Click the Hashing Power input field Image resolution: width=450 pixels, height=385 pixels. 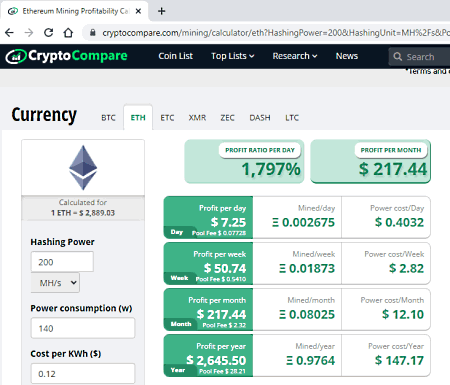tap(62, 262)
